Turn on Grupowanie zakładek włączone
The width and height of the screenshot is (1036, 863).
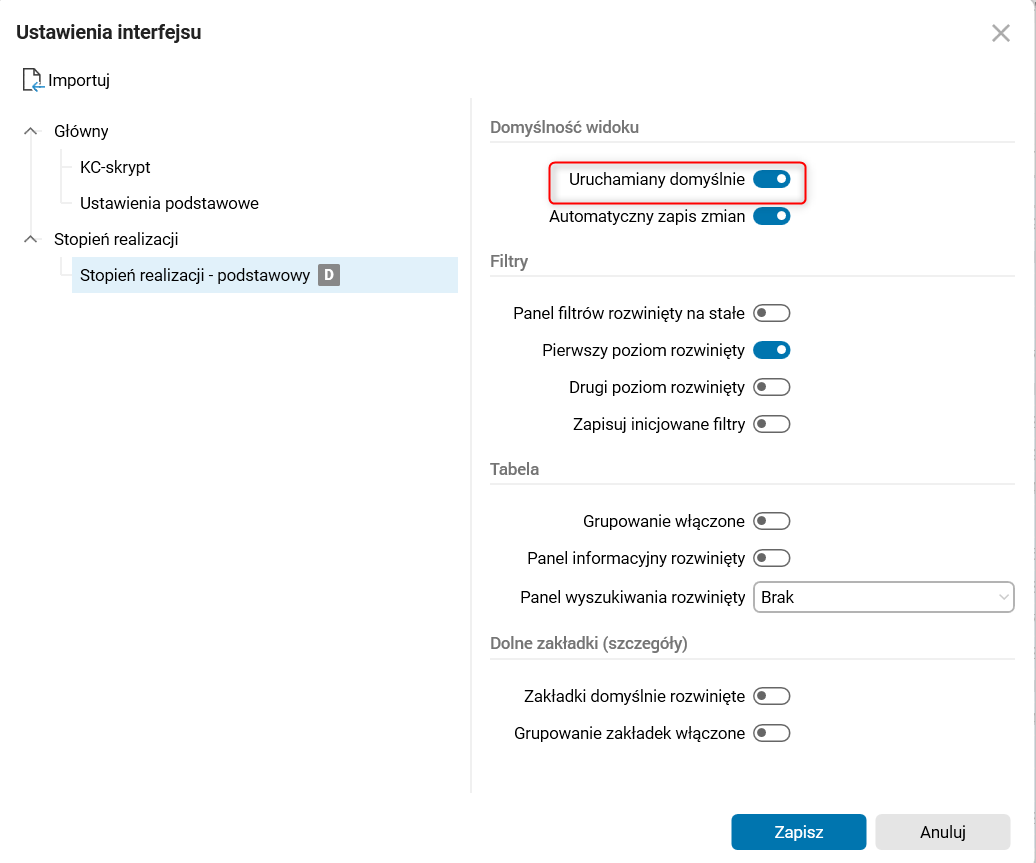click(771, 733)
